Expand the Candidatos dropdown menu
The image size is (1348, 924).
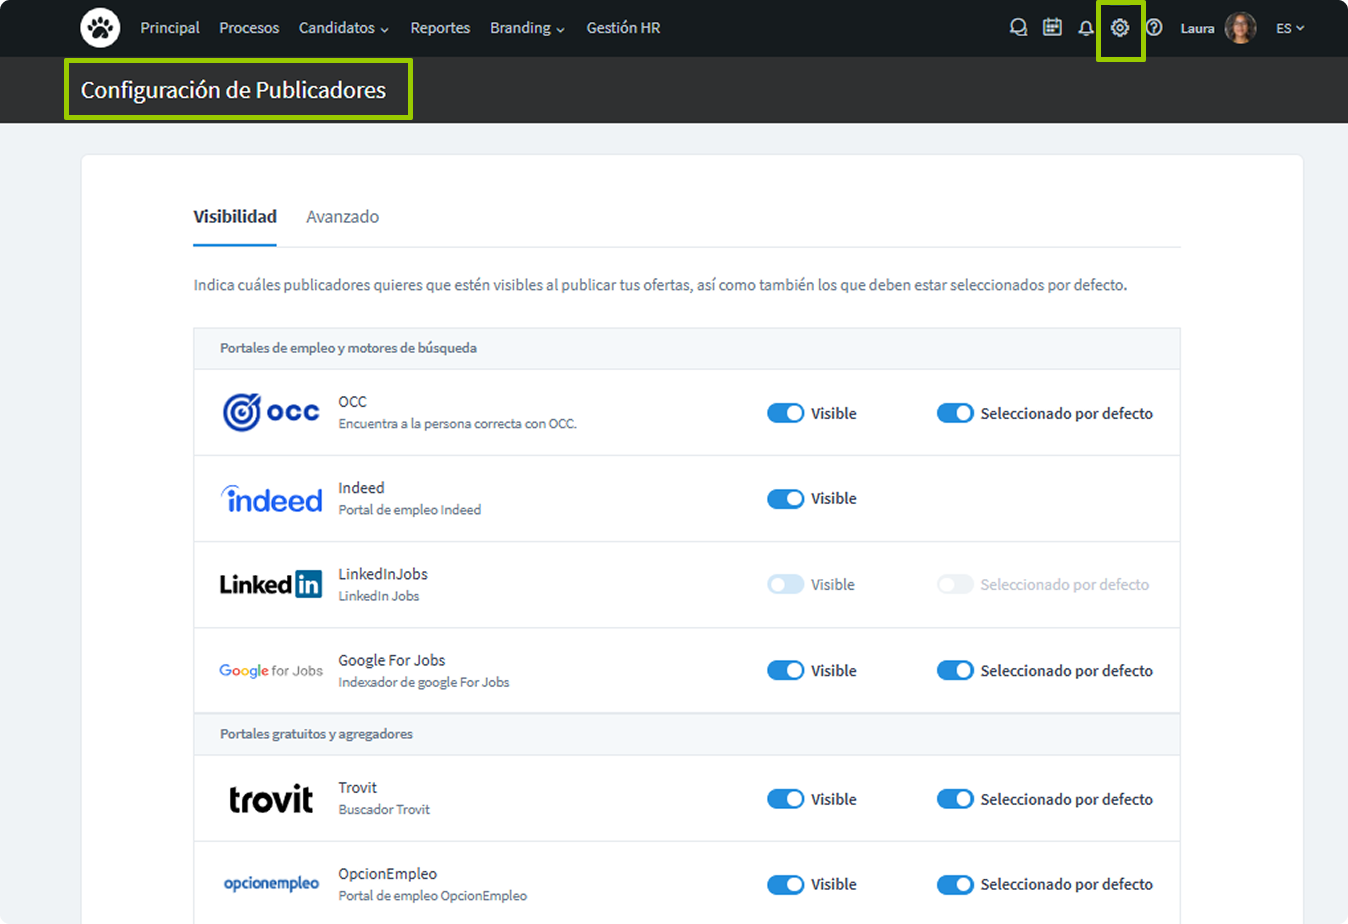[343, 28]
